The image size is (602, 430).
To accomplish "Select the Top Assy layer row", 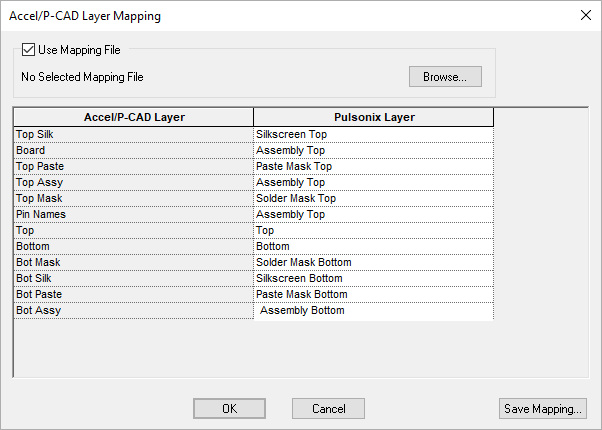I will coord(134,182).
